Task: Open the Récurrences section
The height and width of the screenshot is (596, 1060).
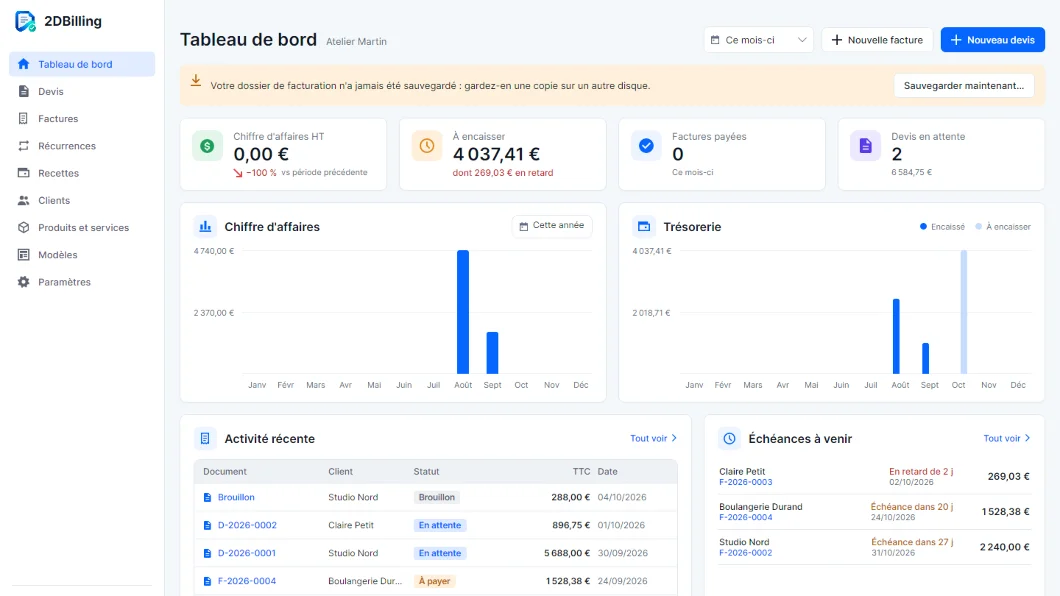Action: tap(82, 146)
